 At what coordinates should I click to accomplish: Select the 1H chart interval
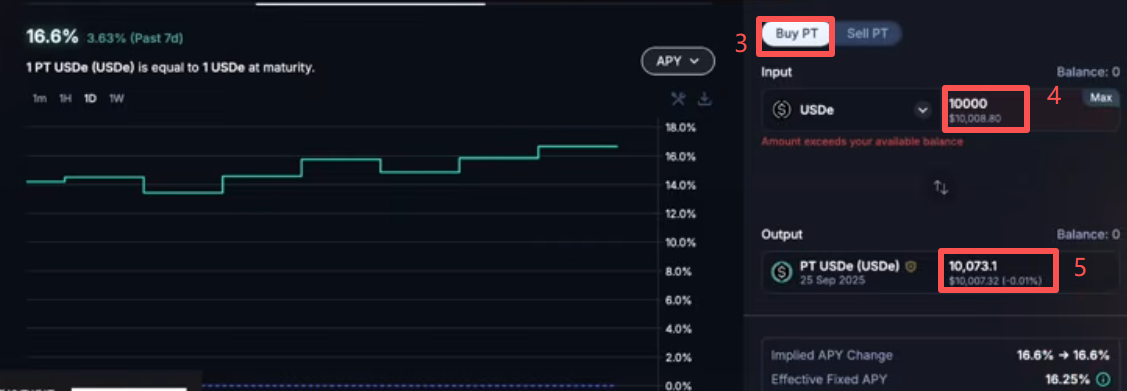(x=65, y=98)
